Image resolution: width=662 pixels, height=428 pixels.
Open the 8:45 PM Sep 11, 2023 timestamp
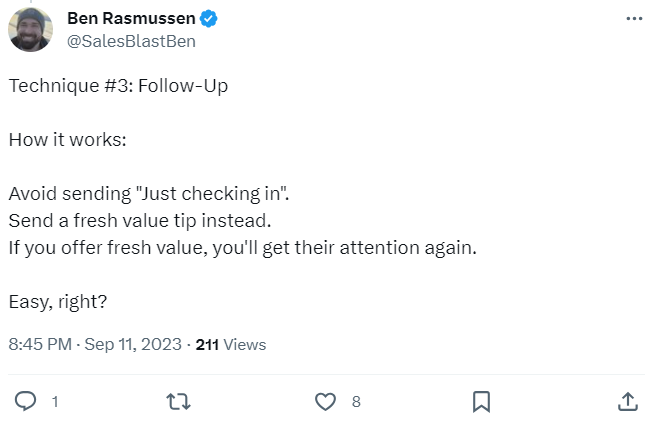[95, 344]
